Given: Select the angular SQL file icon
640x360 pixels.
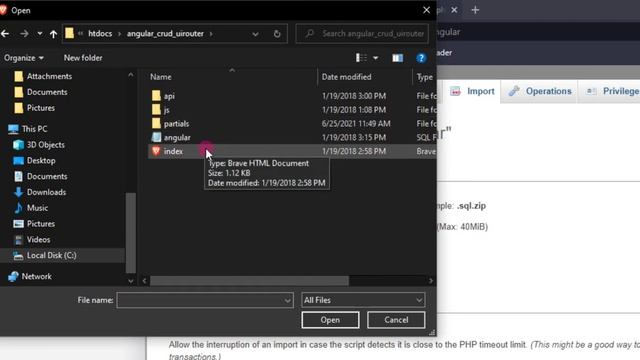Looking at the screenshot, I should (x=156, y=138).
